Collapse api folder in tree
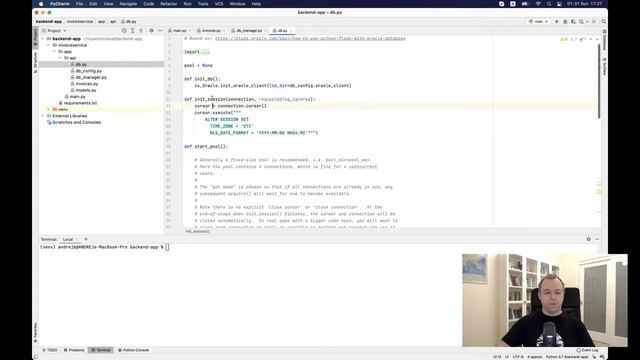Screen dimensions: 640x360 point(60,58)
